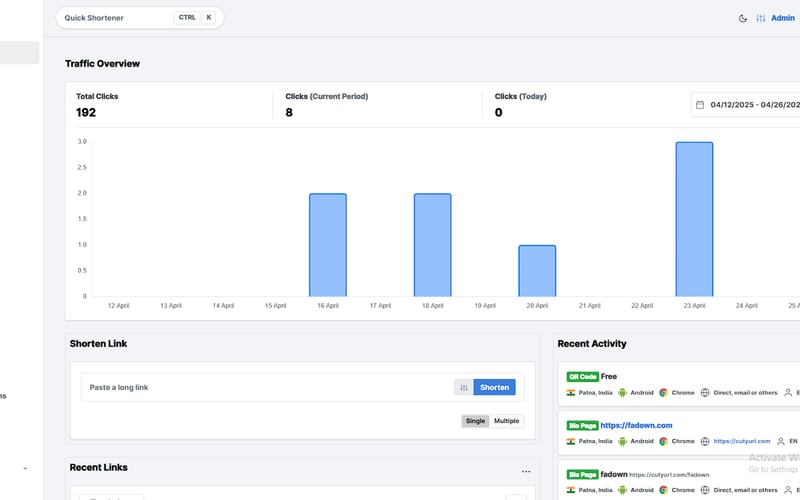Screen dimensions: 800x500
Task: Click the Total Clicks value 192
Action: 86,113
